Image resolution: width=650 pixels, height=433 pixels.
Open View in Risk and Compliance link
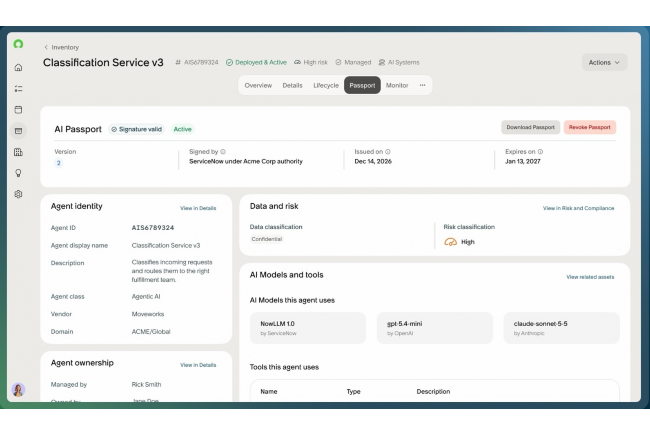tap(578, 208)
